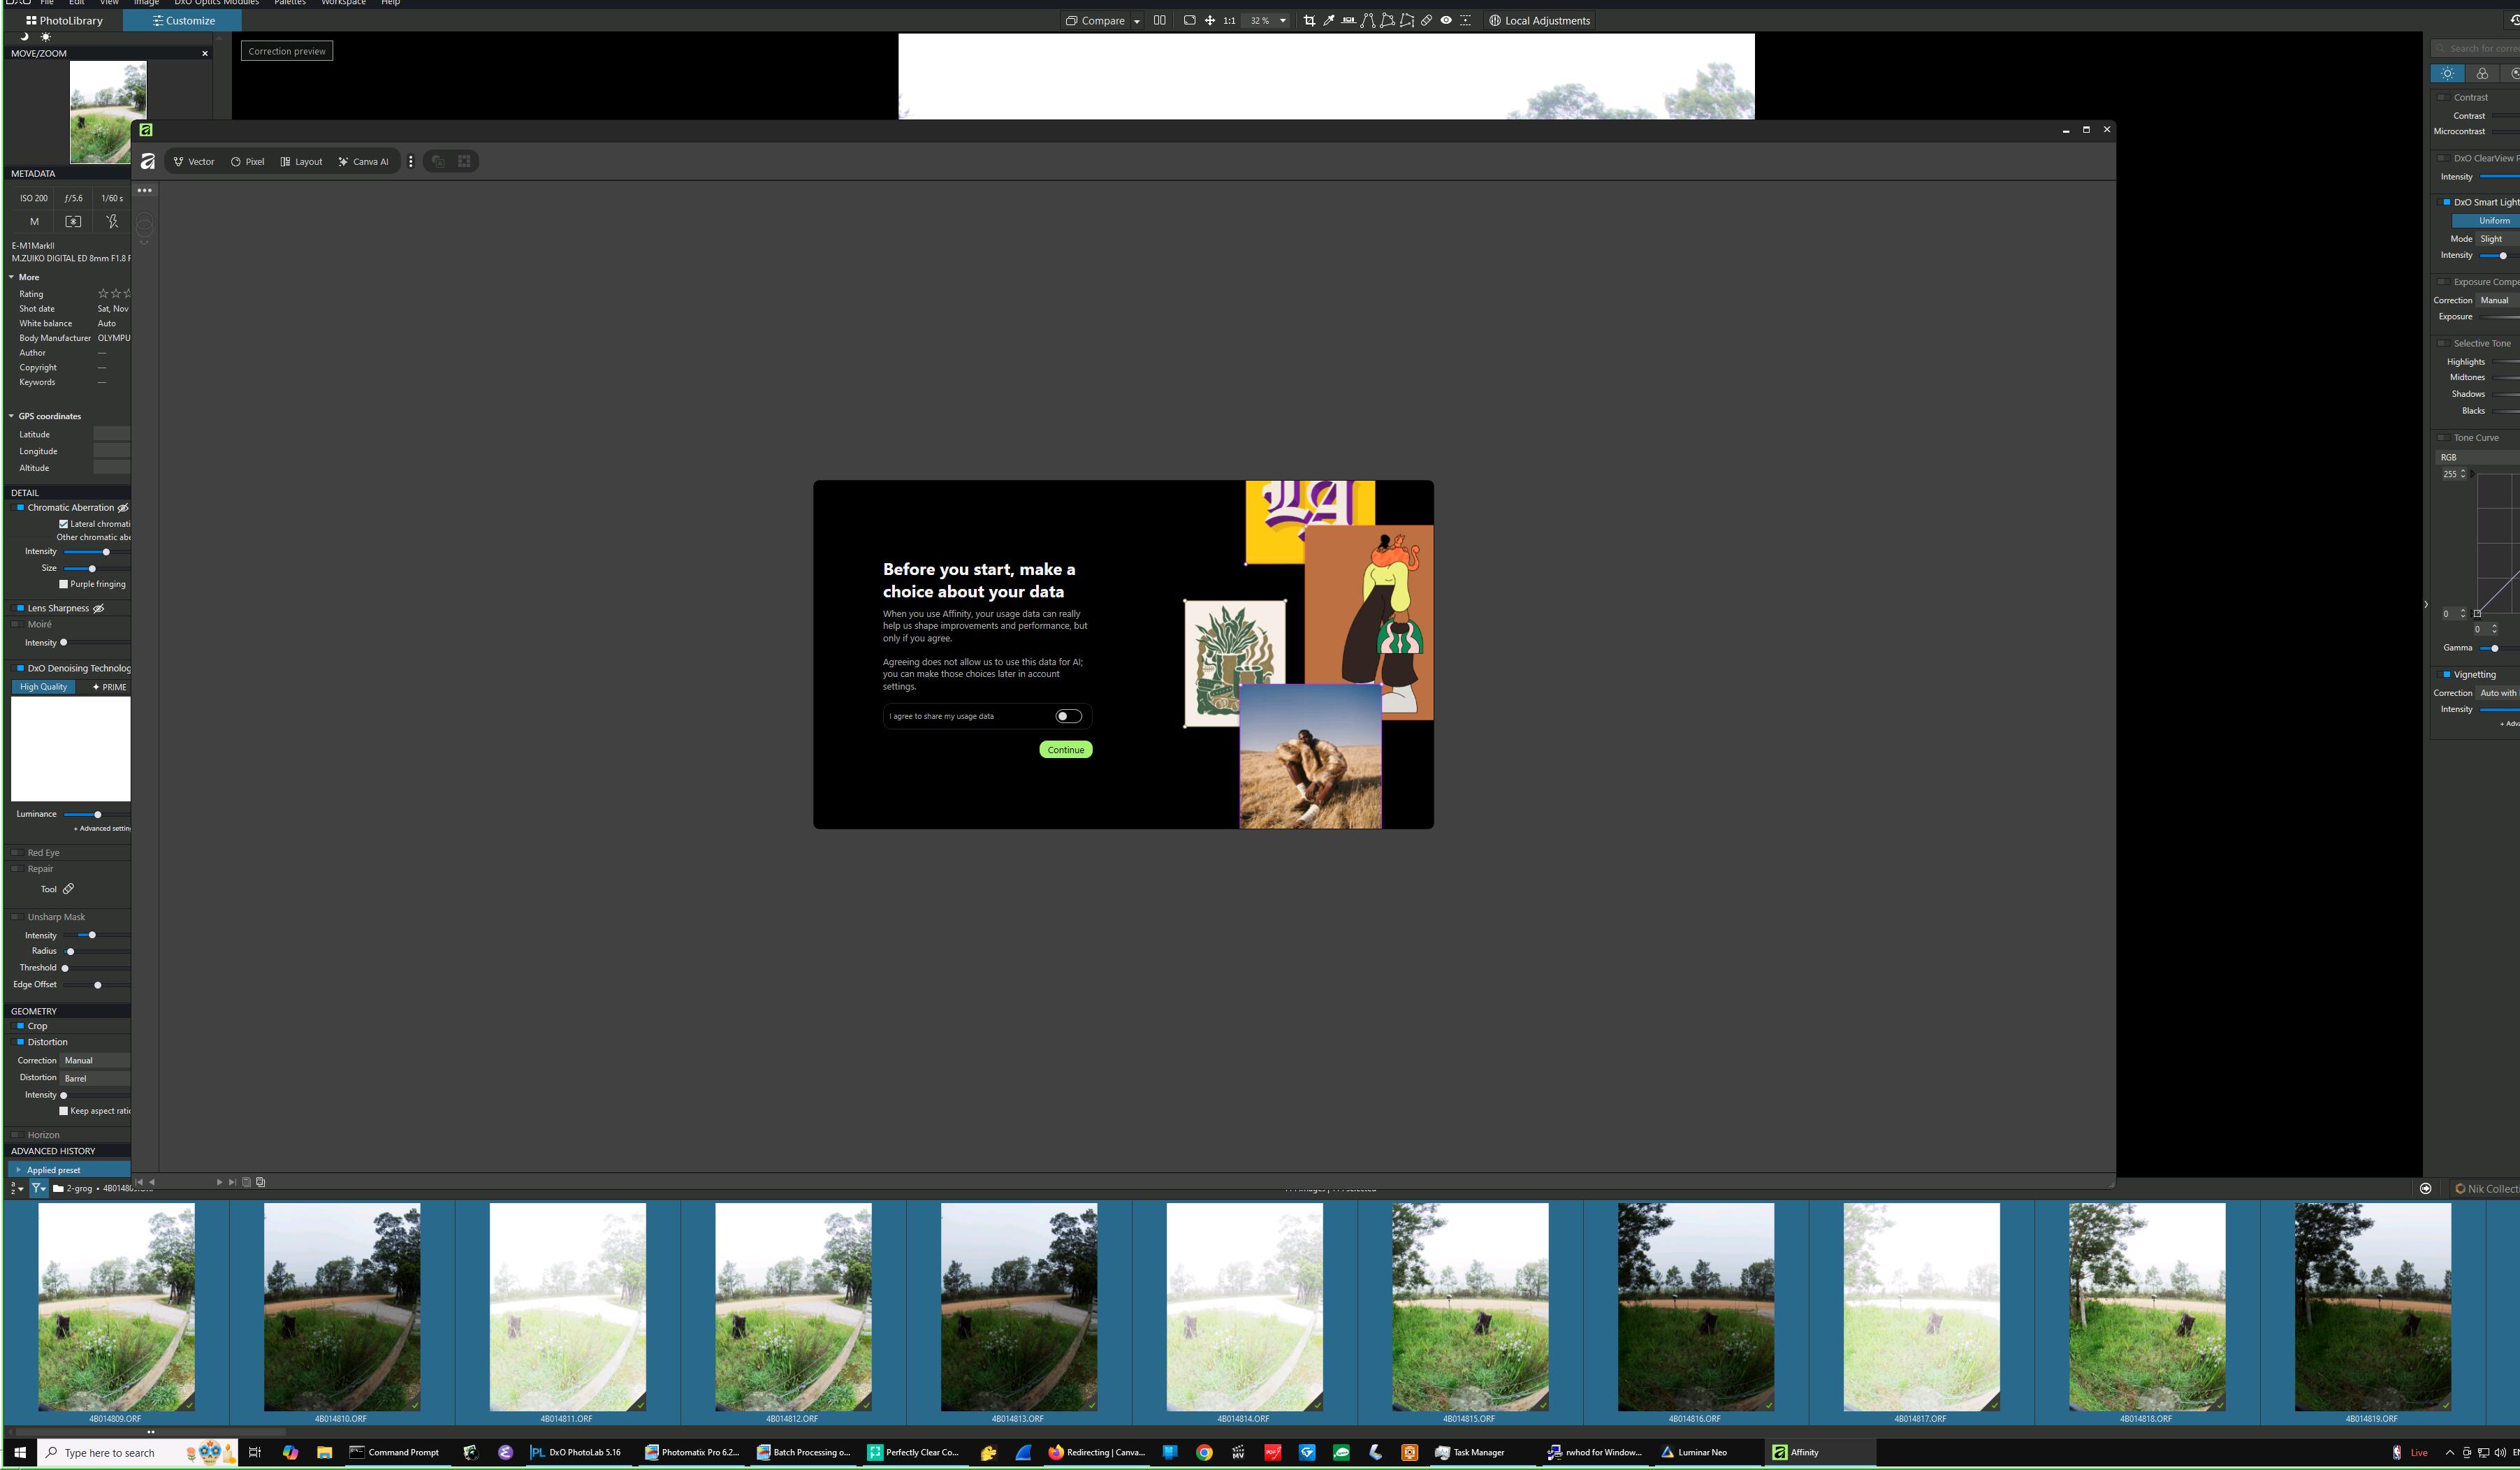Open Affinity's three-dot more options menu

(410, 161)
